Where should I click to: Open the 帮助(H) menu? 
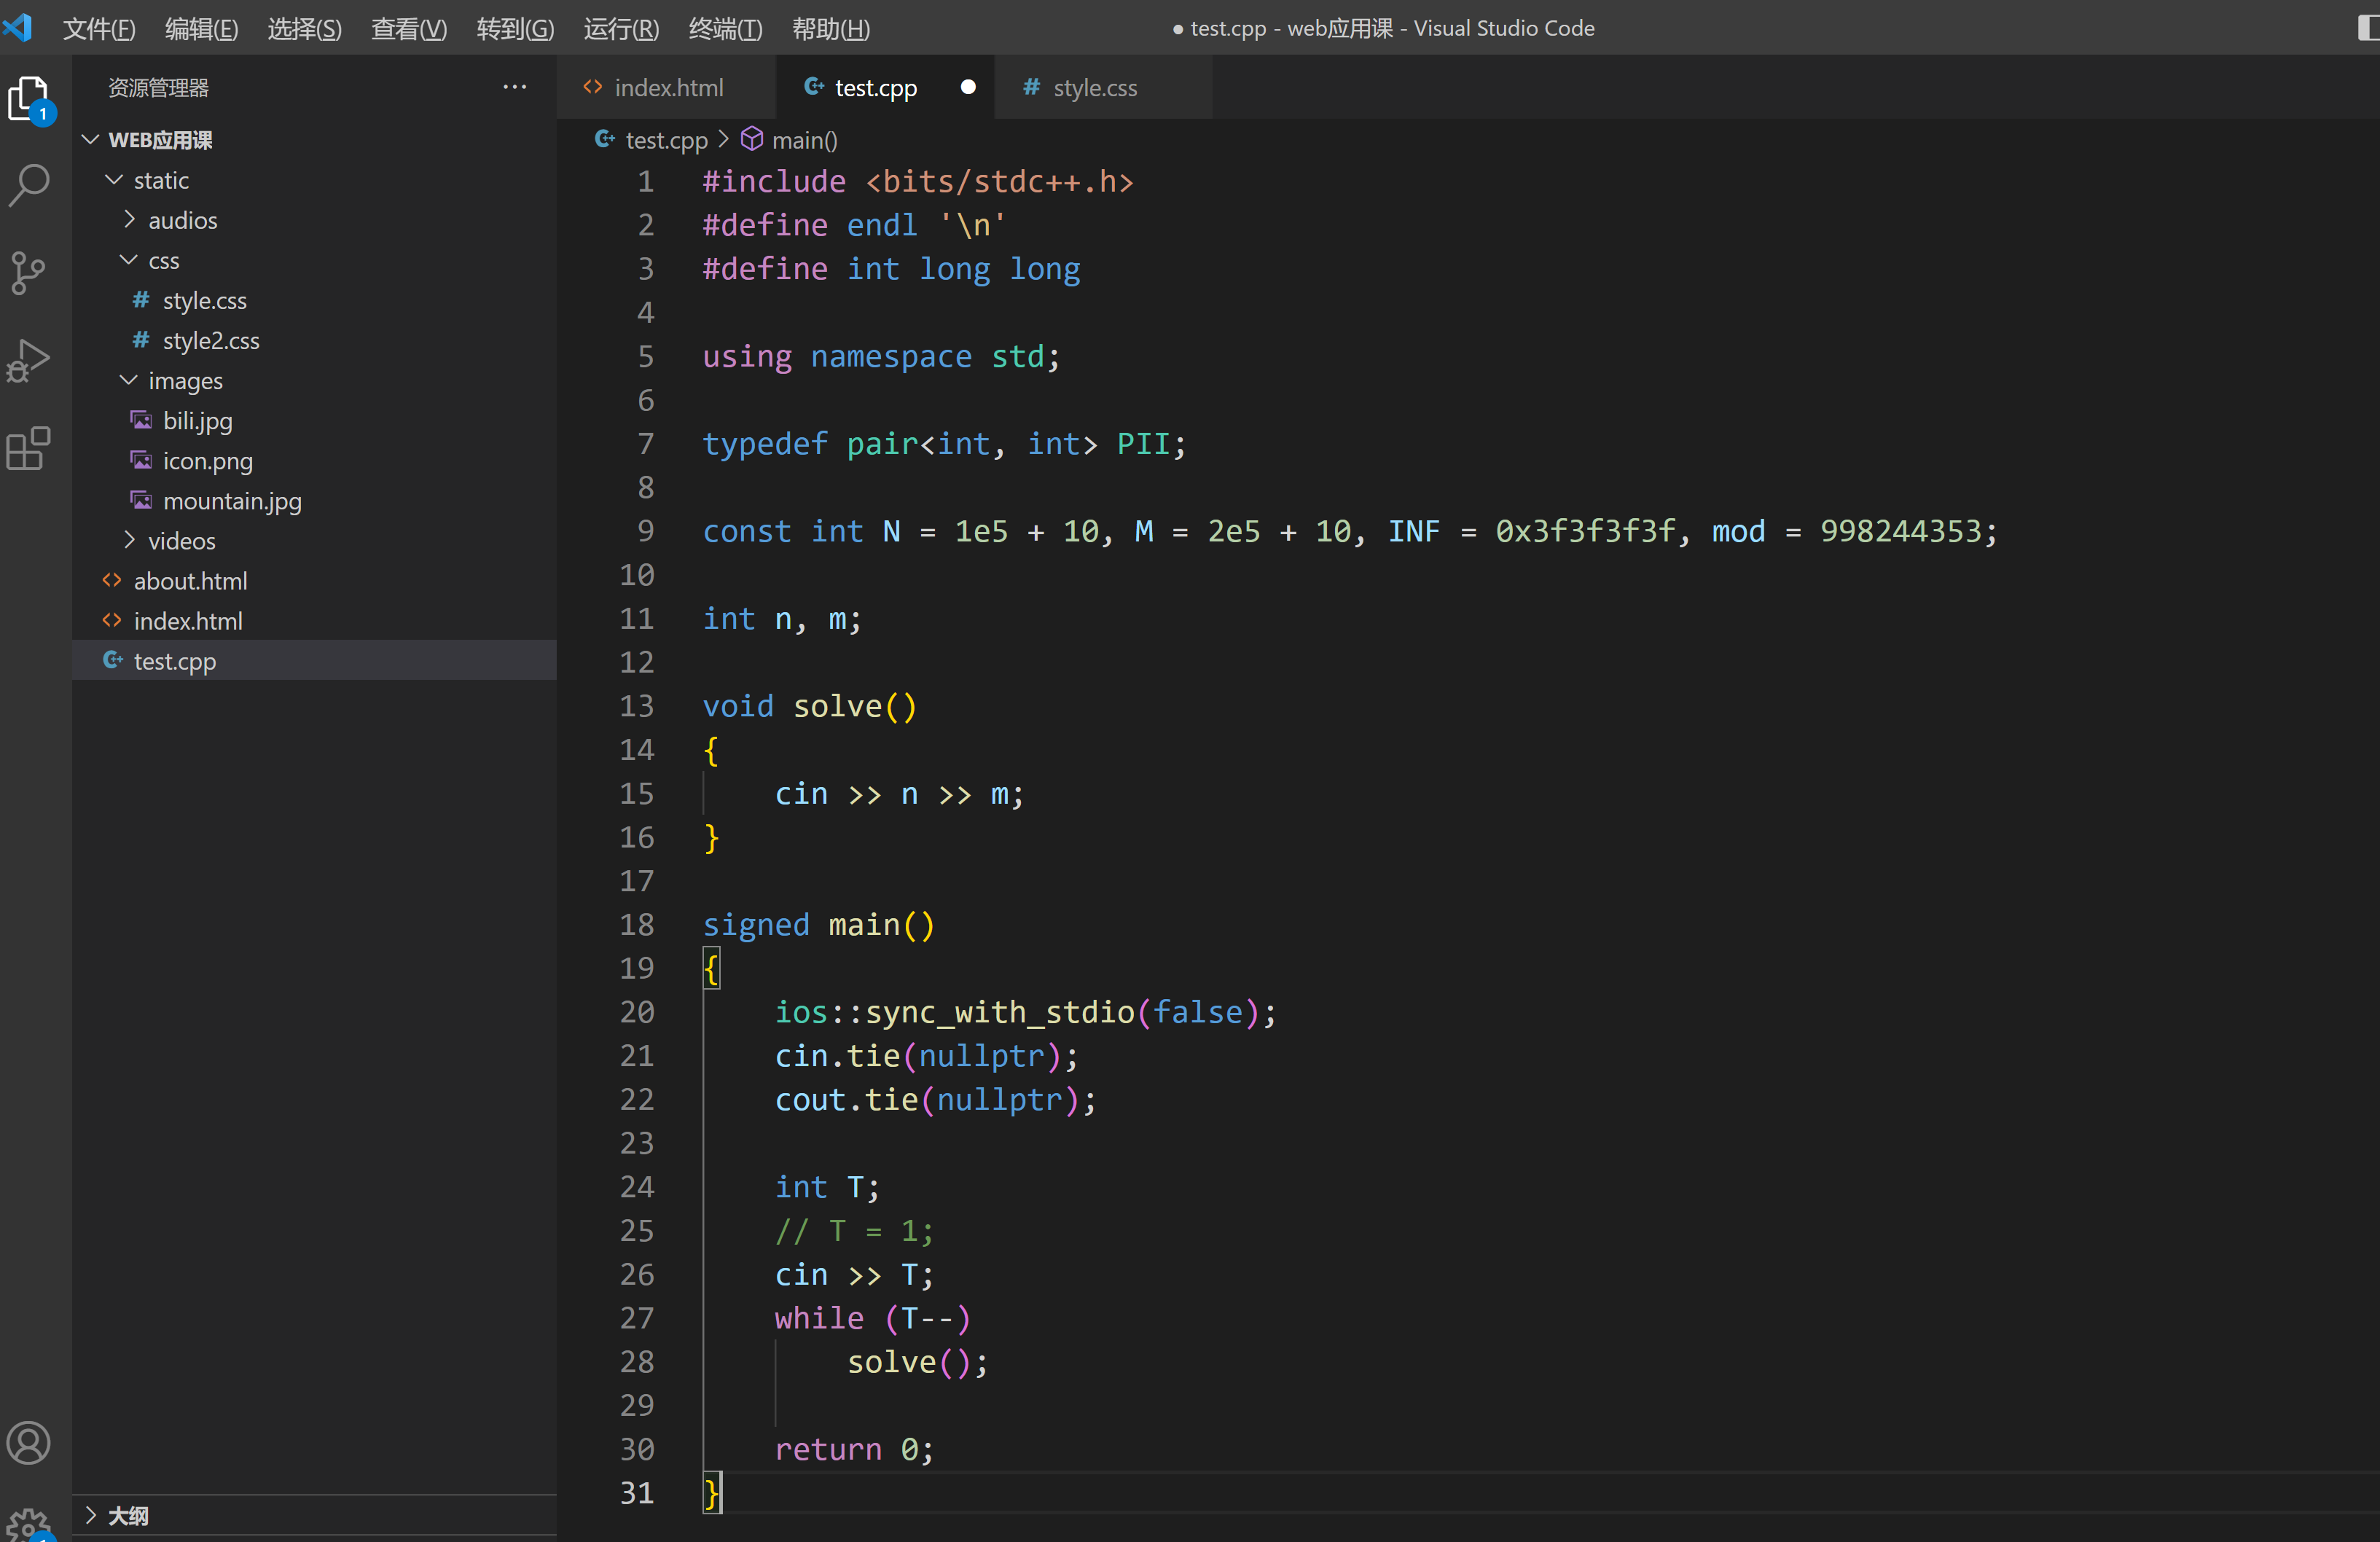pos(830,28)
